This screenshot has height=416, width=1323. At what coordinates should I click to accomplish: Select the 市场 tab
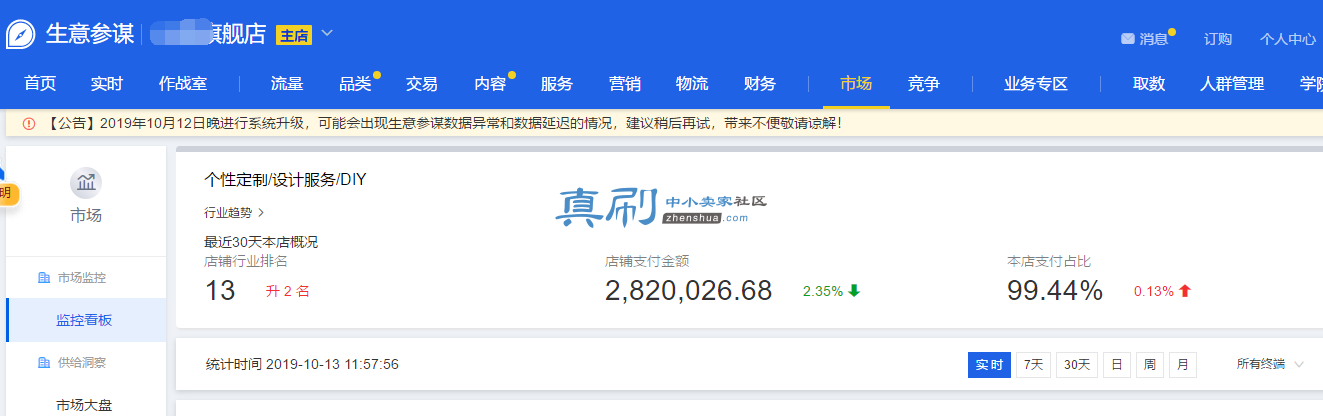point(856,84)
